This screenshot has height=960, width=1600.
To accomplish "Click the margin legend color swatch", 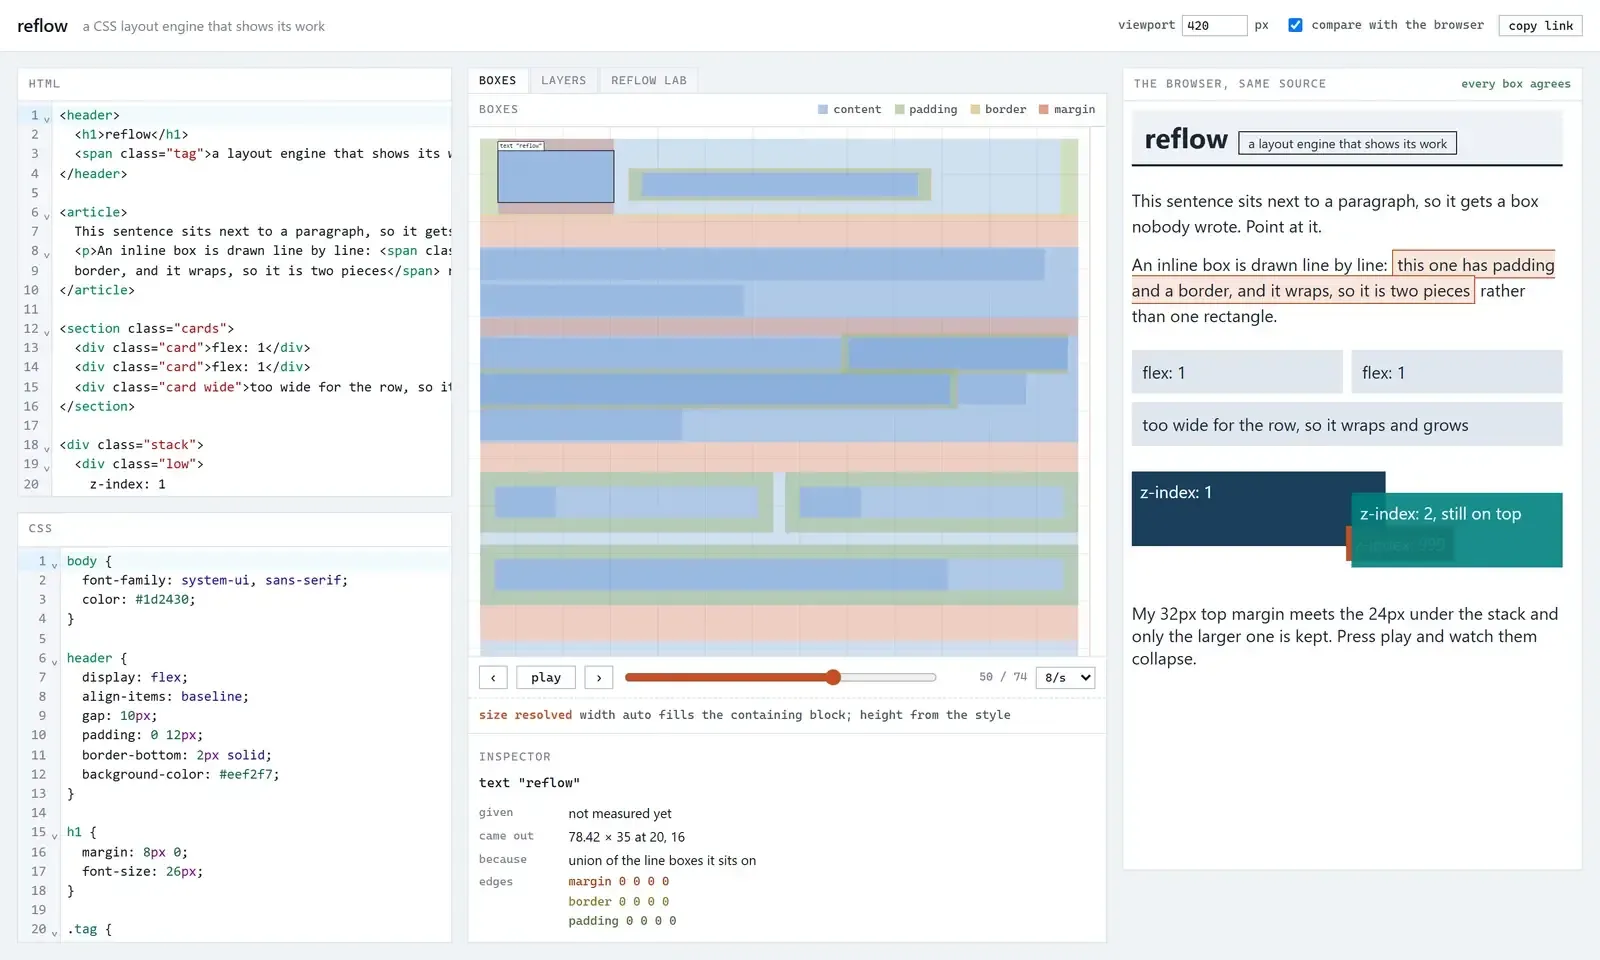I will (1044, 109).
